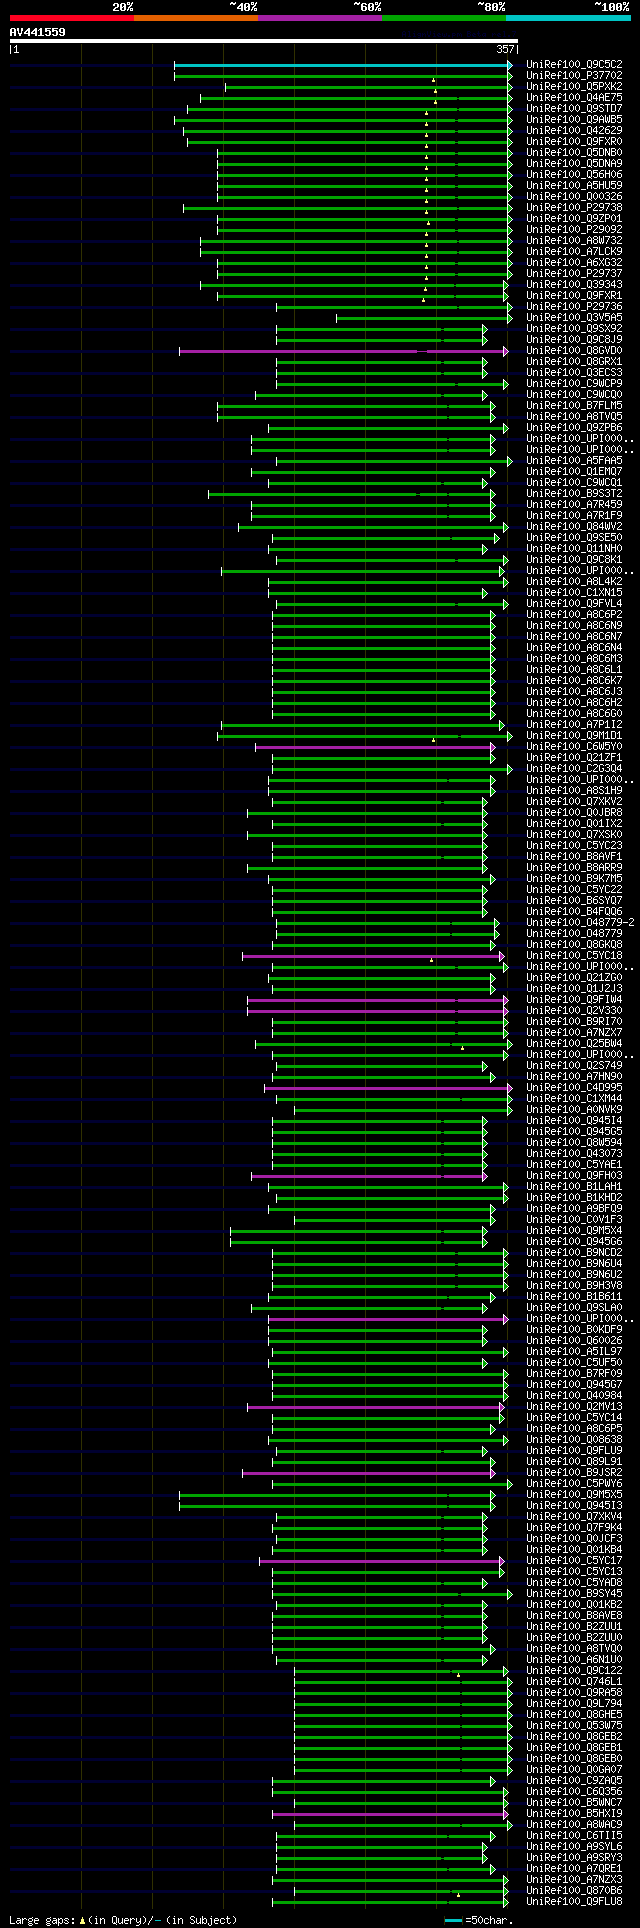This screenshot has width=640, height=1928.
Task: Open hit UniRef100_Q4AE75
Action: pos(574,98)
